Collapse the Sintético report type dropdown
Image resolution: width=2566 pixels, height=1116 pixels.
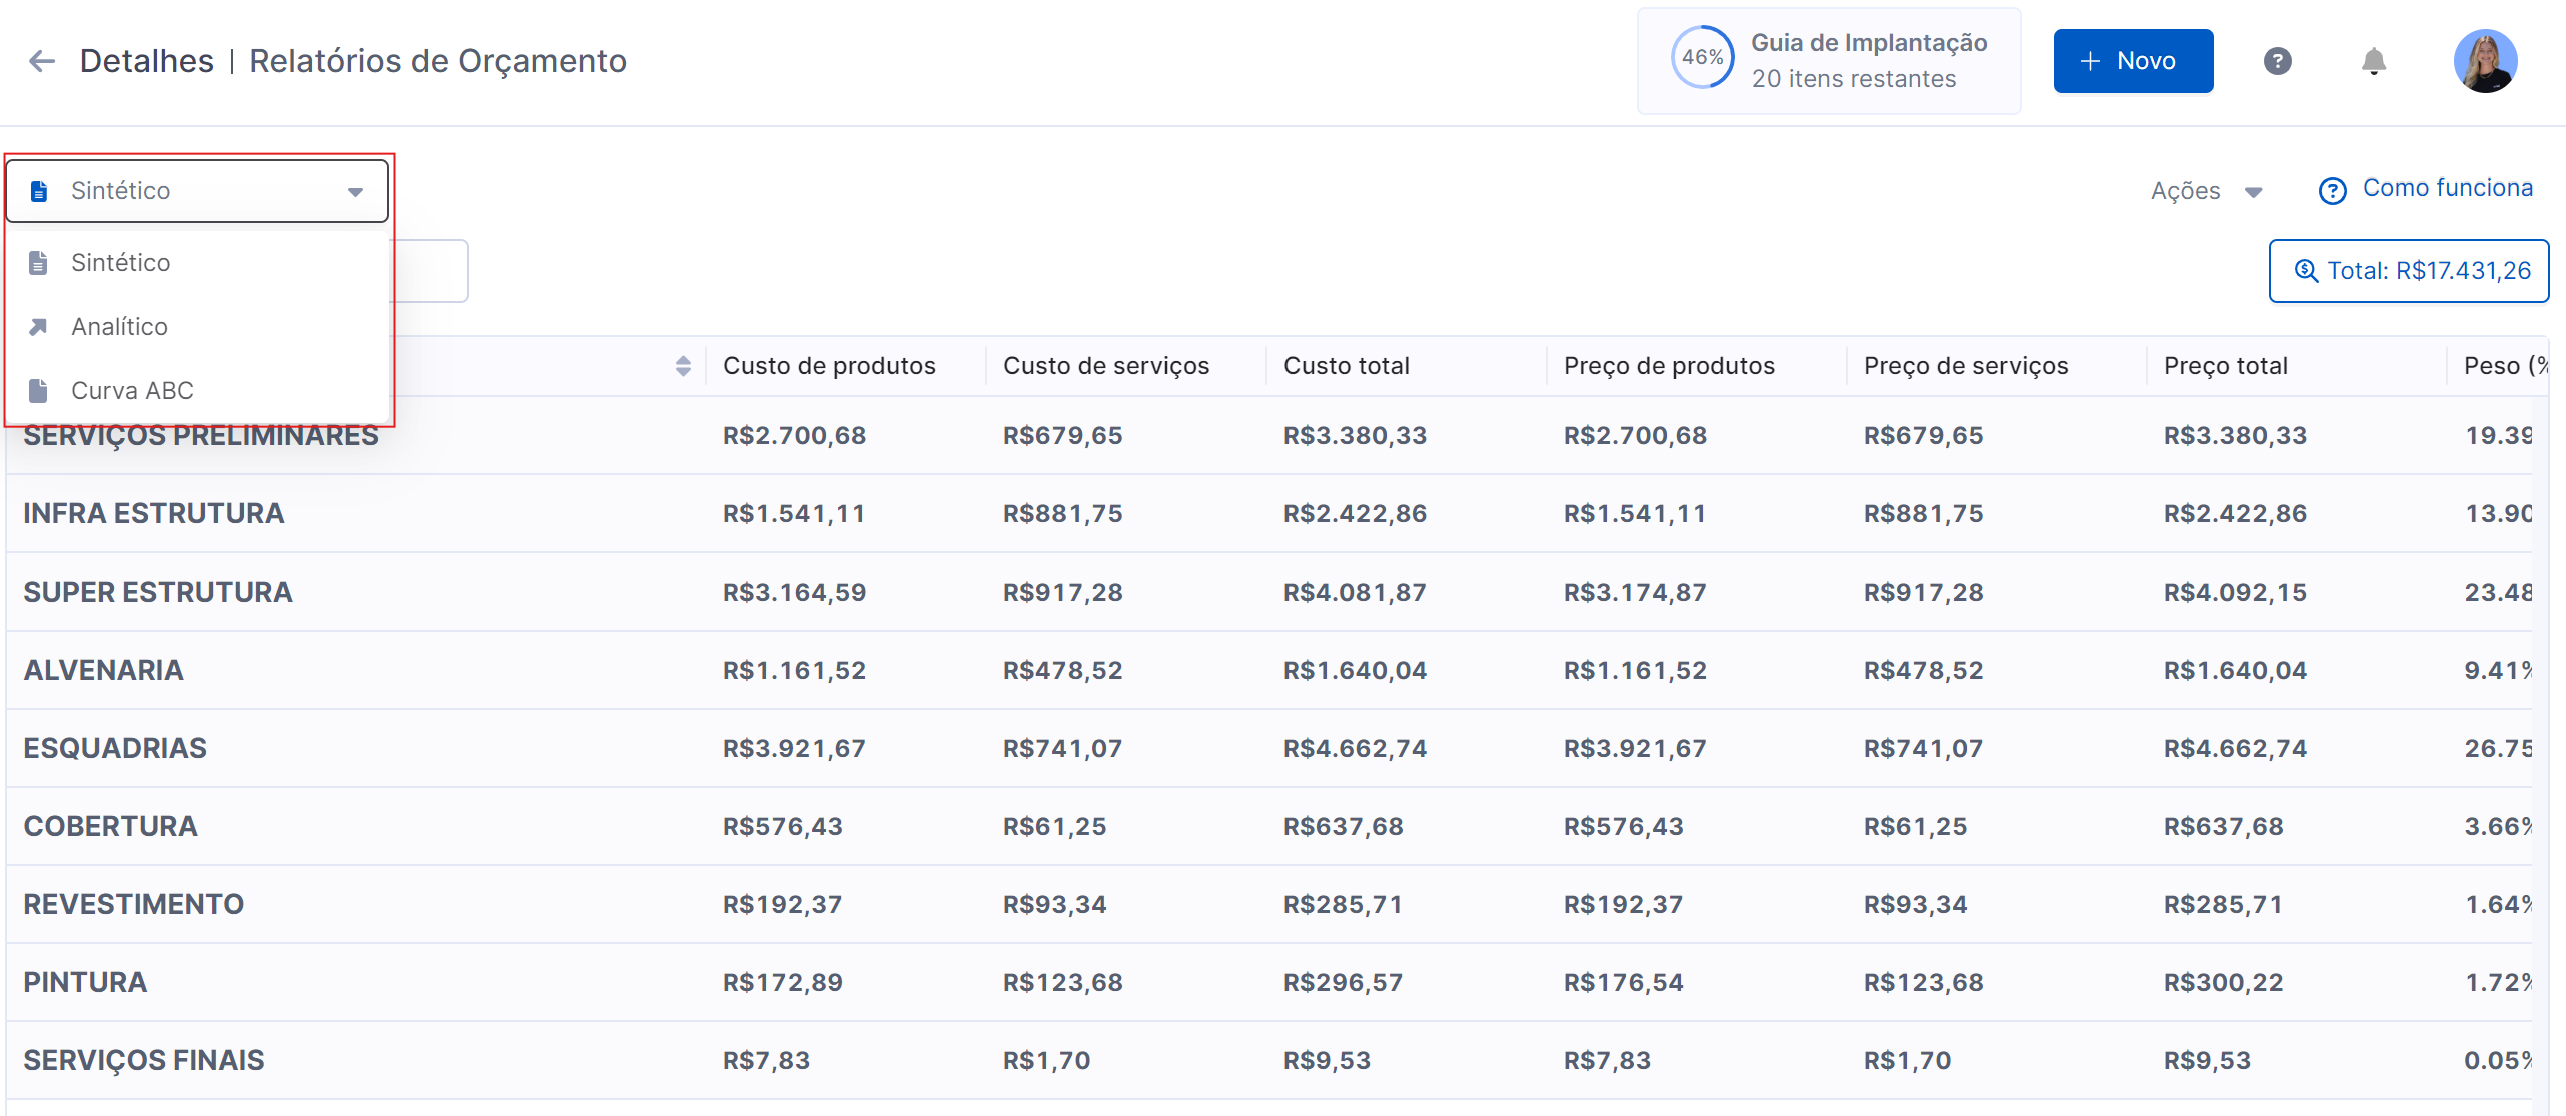[x=355, y=191]
